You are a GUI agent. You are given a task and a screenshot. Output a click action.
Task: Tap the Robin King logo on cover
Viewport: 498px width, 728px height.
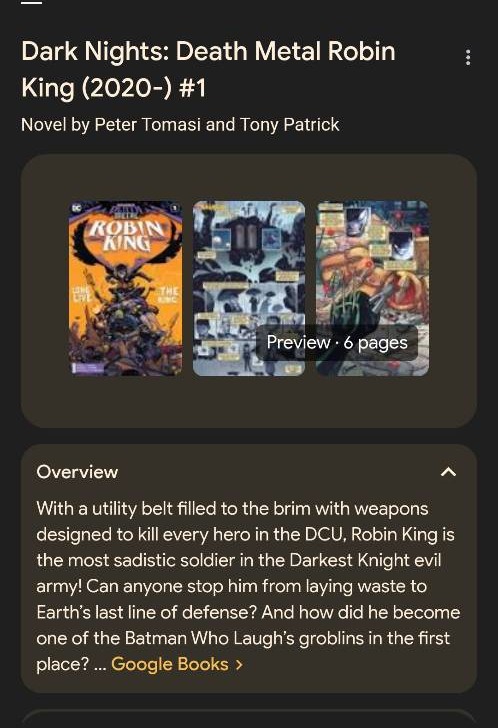click(x=126, y=234)
